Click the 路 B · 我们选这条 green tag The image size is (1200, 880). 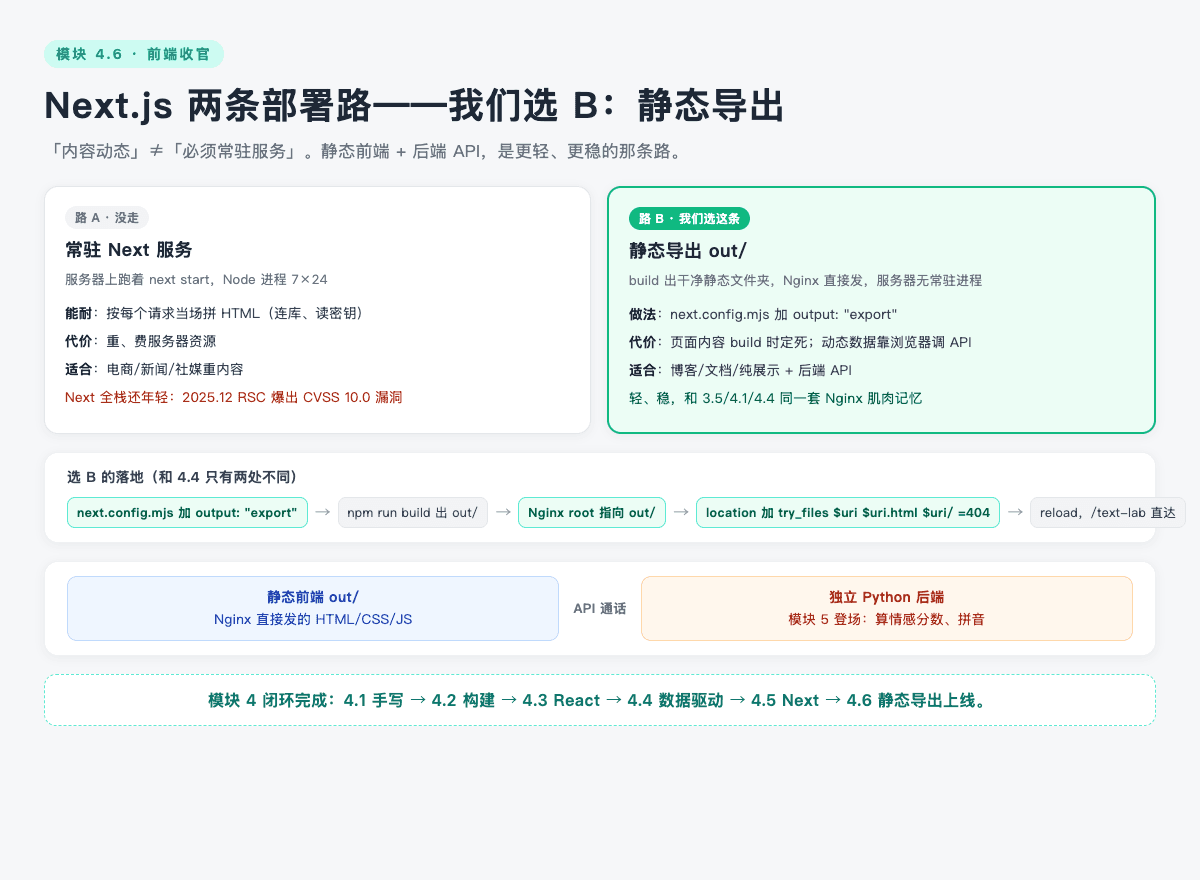tap(689, 218)
